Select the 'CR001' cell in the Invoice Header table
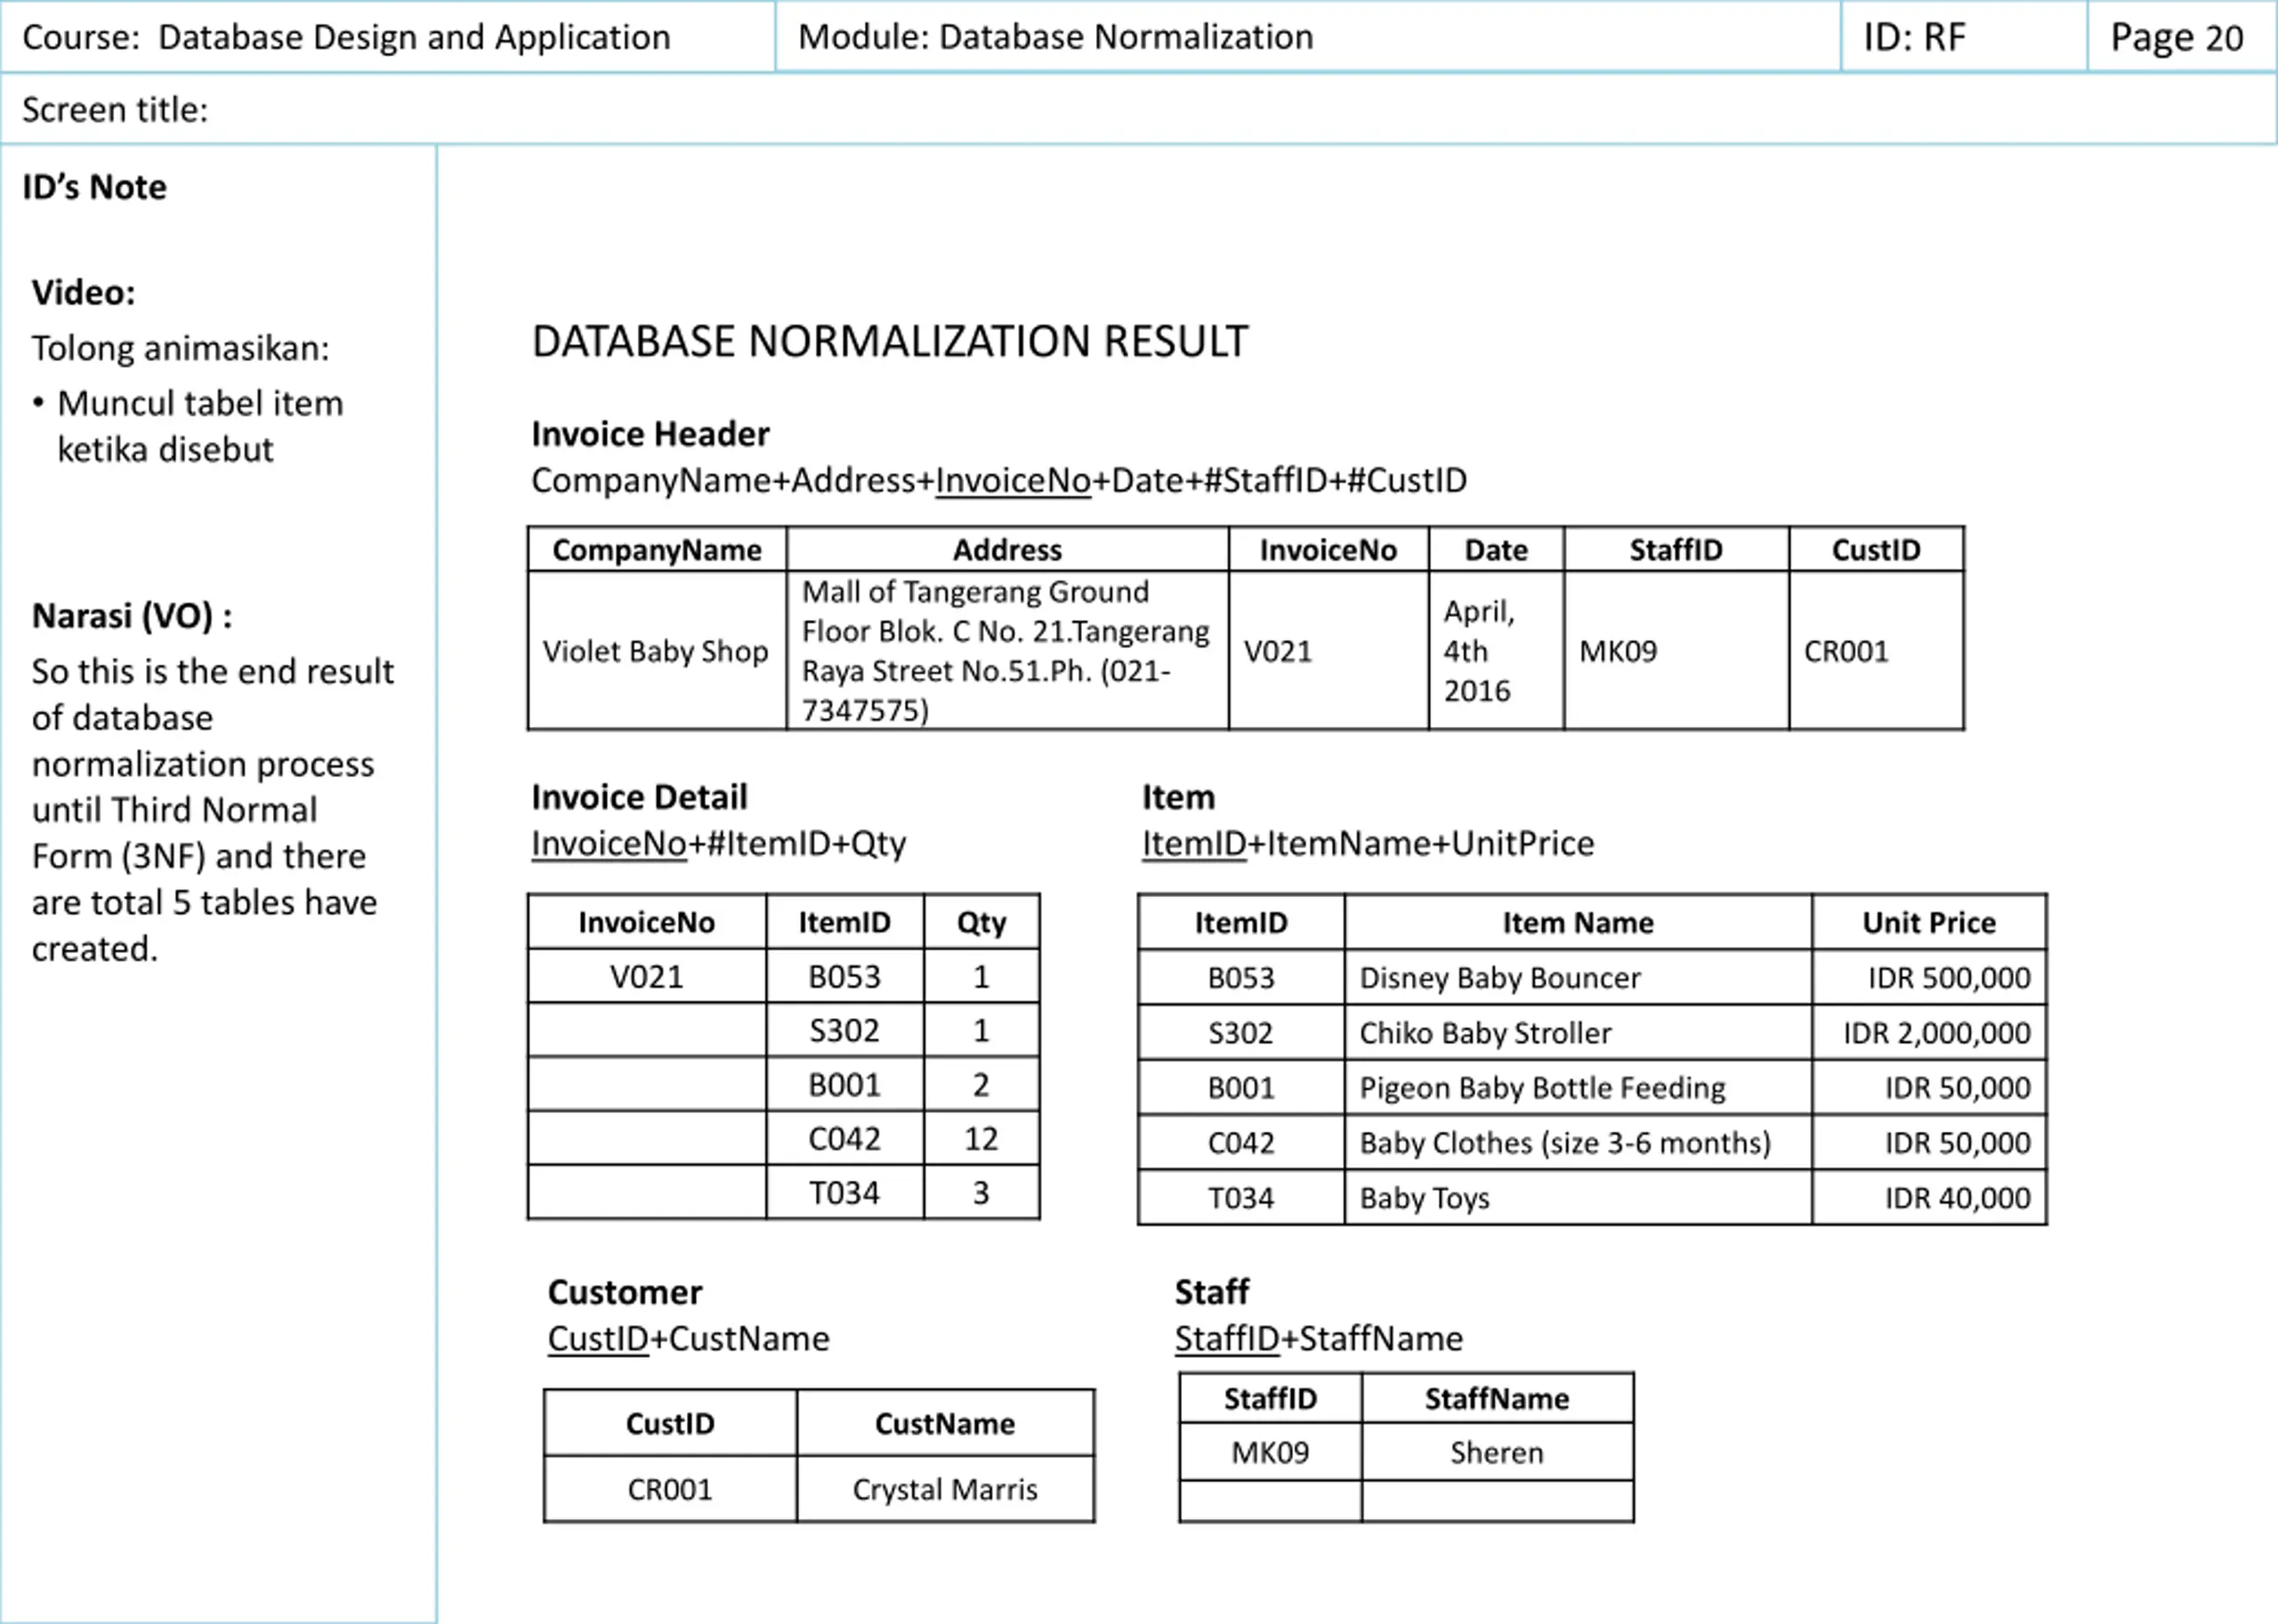The height and width of the screenshot is (1624, 2278). pos(1876,651)
